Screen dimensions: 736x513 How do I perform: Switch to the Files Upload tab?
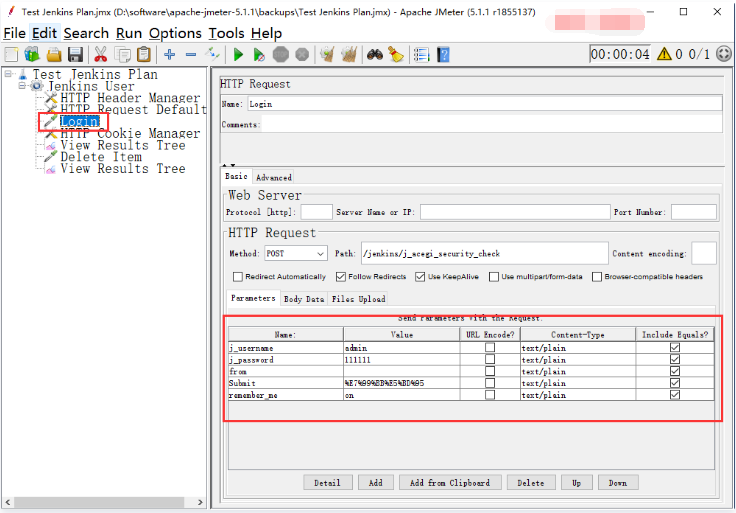(x=359, y=299)
